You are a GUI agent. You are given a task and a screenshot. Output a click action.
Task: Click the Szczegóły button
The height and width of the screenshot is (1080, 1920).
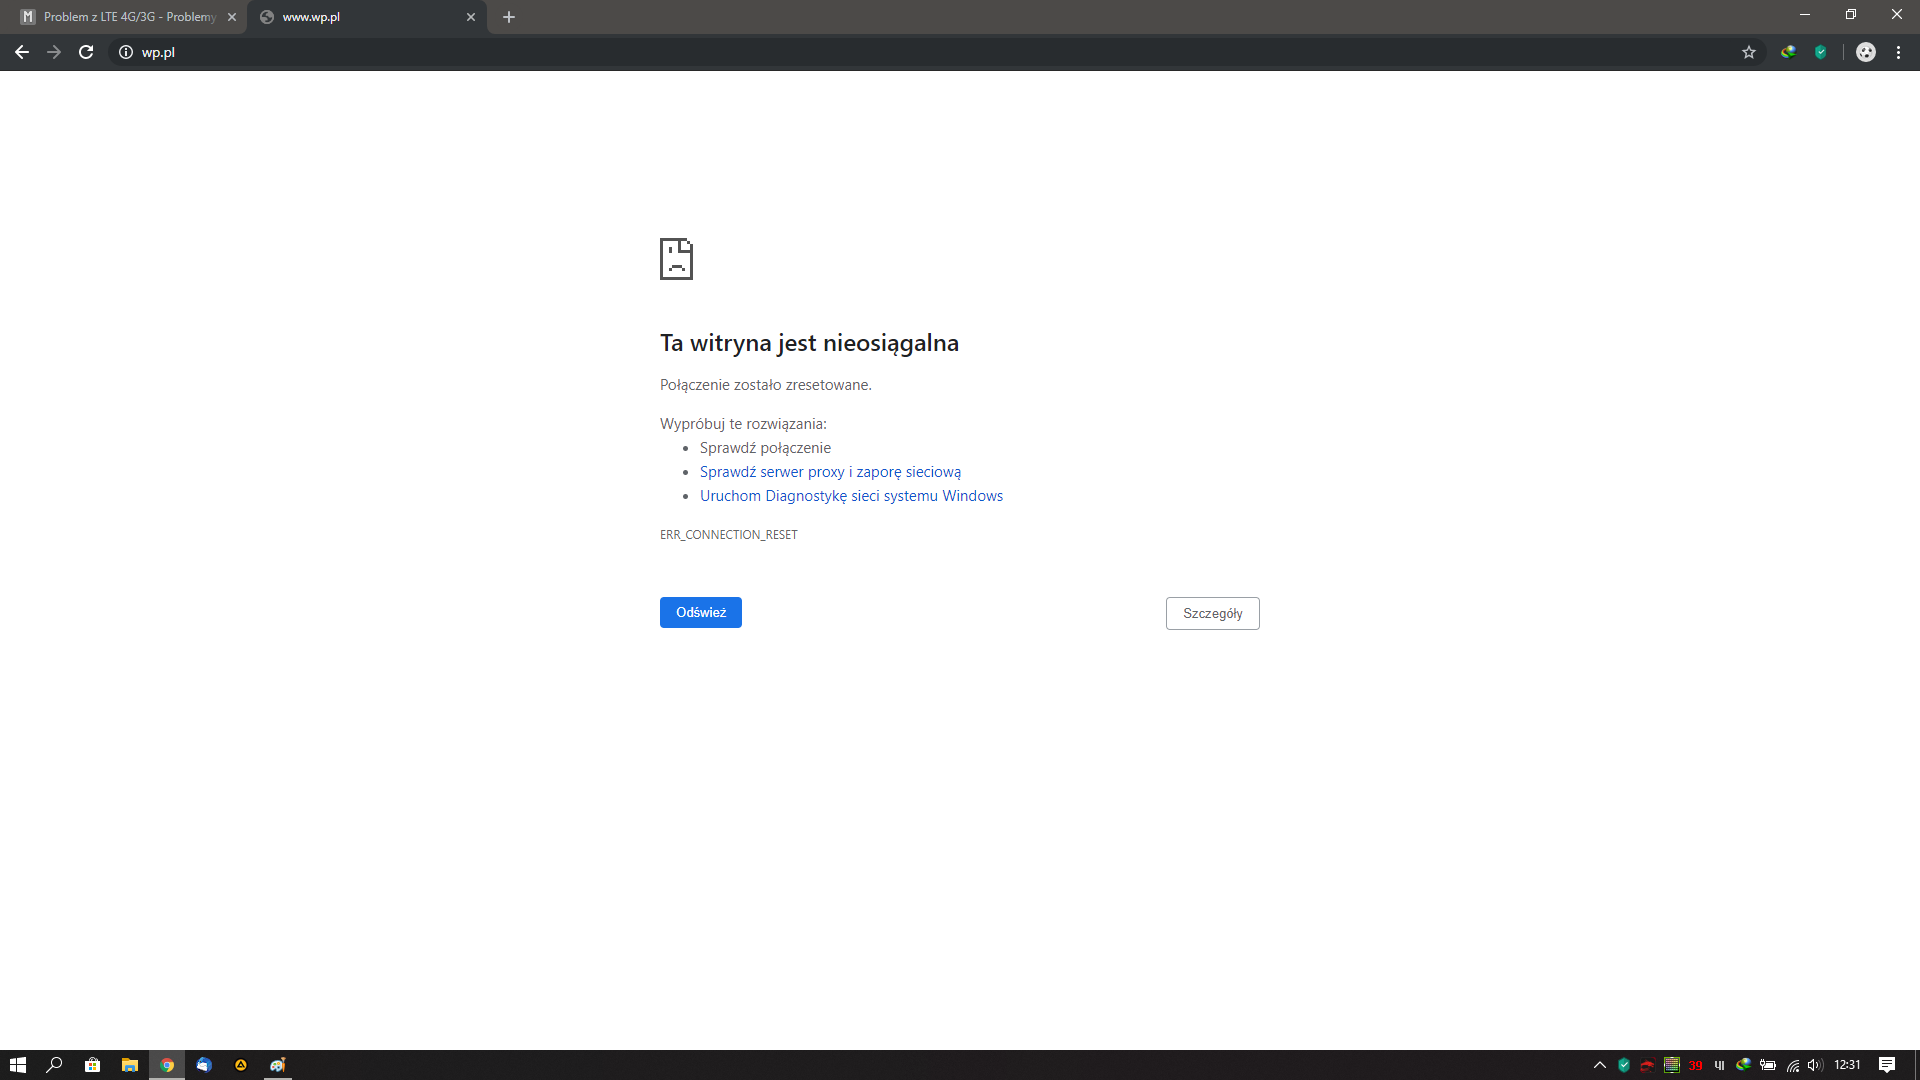pyautogui.click(x=1212, y=613)
